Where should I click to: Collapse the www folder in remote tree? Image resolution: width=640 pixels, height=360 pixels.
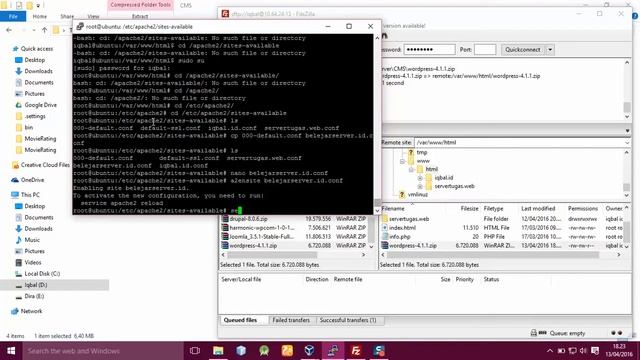point(402,161)
